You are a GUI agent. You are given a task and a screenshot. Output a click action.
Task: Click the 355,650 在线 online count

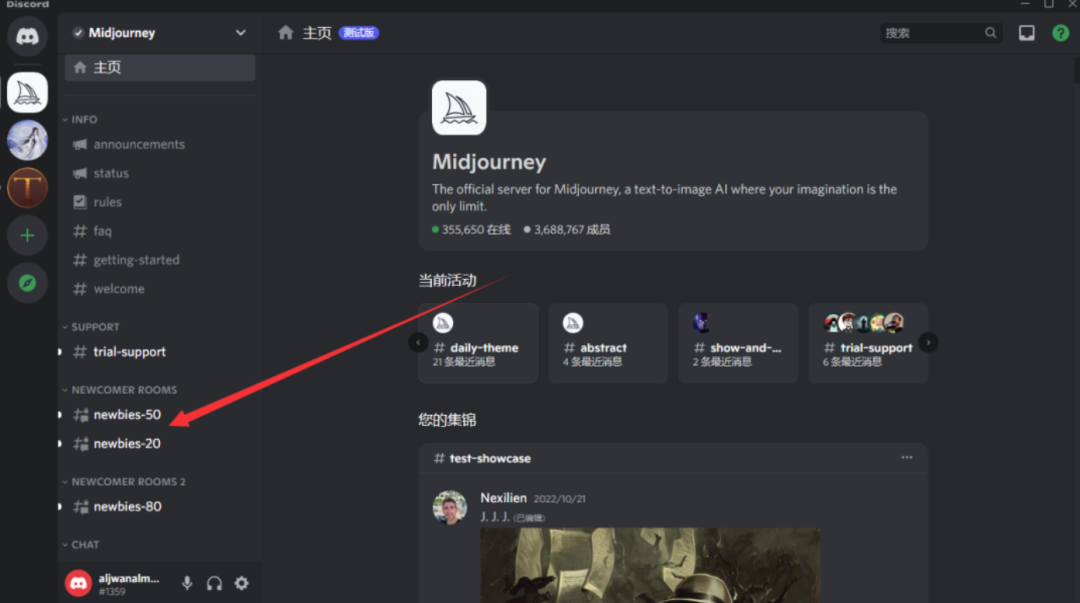[x=472, y=229]
